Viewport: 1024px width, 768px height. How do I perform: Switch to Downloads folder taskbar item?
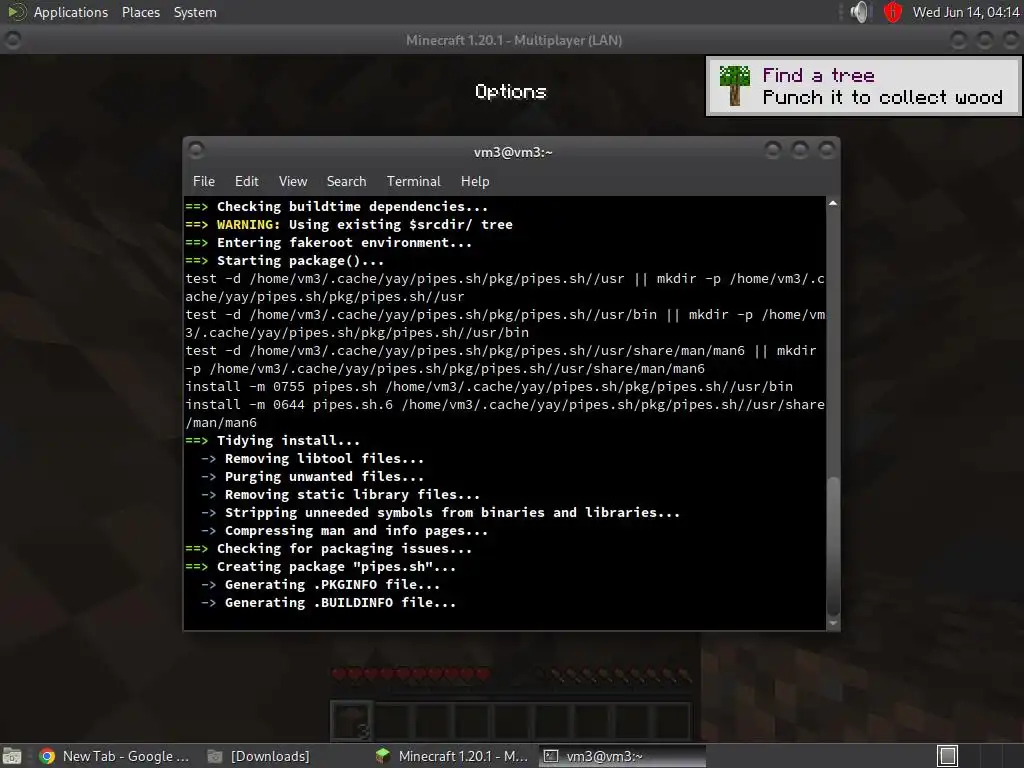pos(259,756)
